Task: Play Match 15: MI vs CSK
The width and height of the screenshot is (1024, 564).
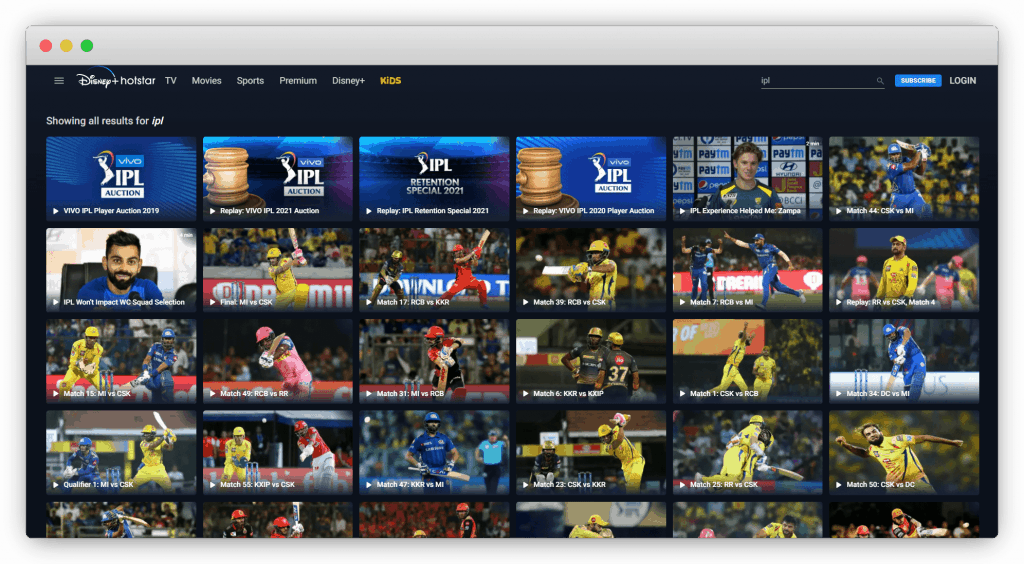Action: point(121,361)
